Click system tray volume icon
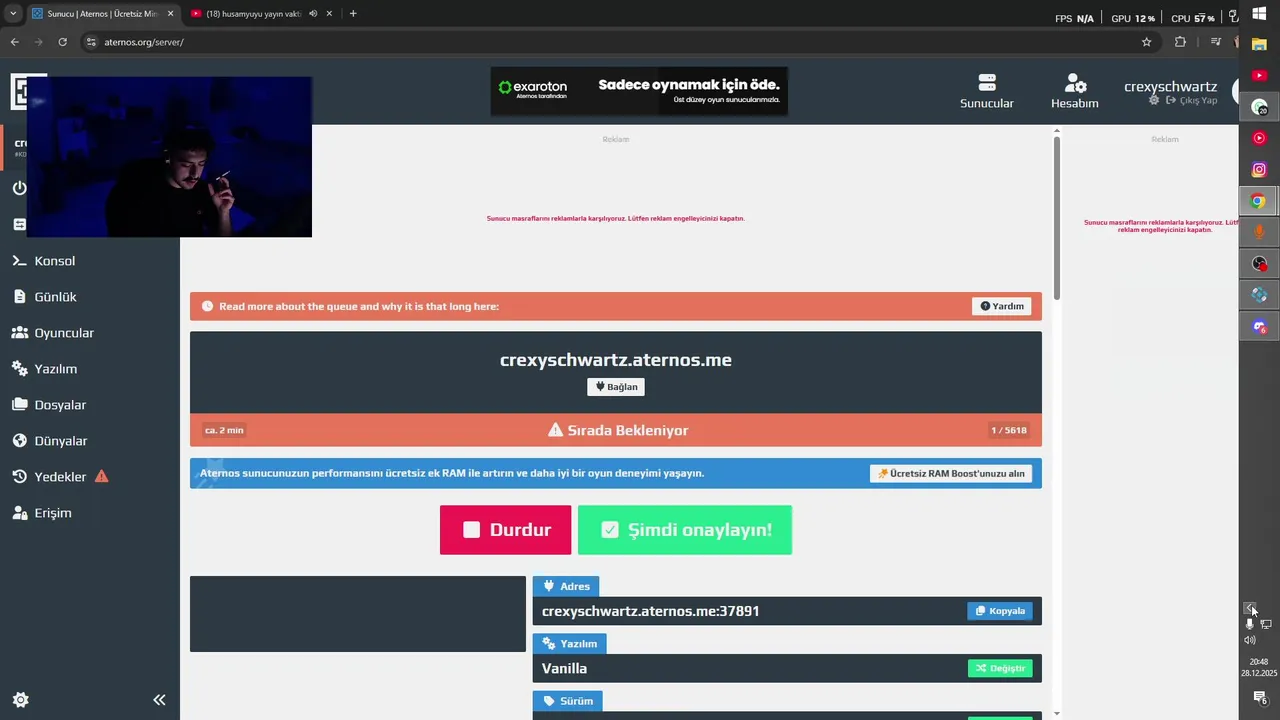Image resolution: width=1280 pixels, height=720 pixels. (1249, 640)
